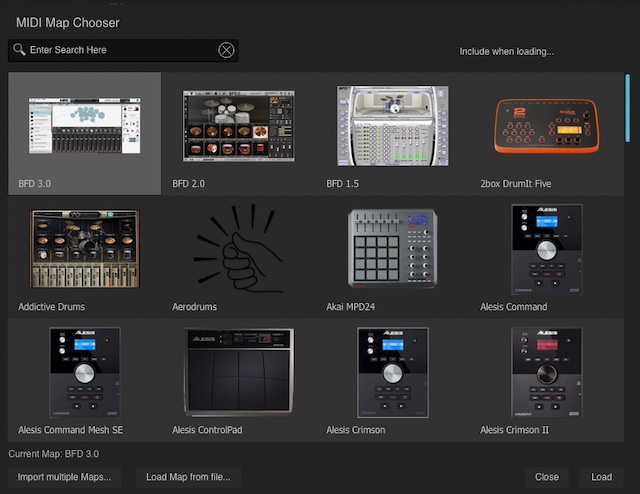The image size is (640, 494).
Task: Select the Alesis Command module icon
Action: (546, 249)
